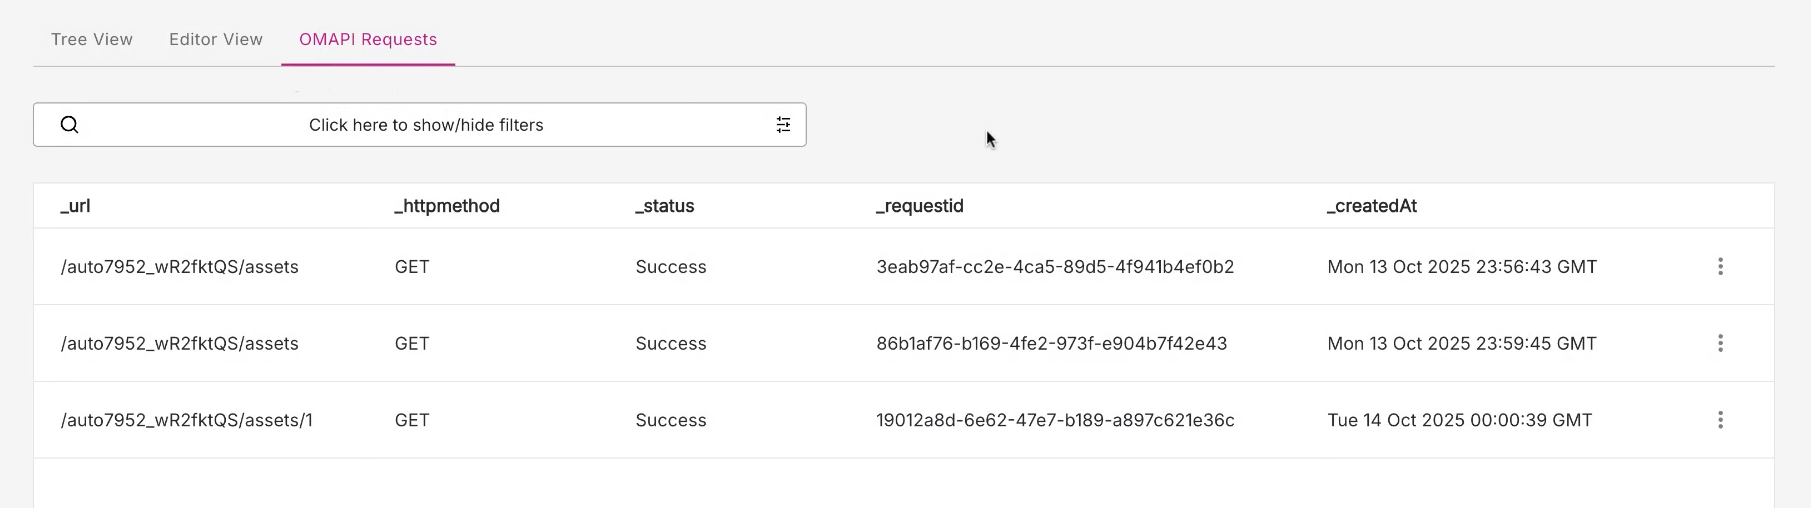Select the /auto7952_wR2fktQS/assets/1 URL cell
This screenshot has height=508, width=1811.
pyautogui.click(x=187, y=421)
